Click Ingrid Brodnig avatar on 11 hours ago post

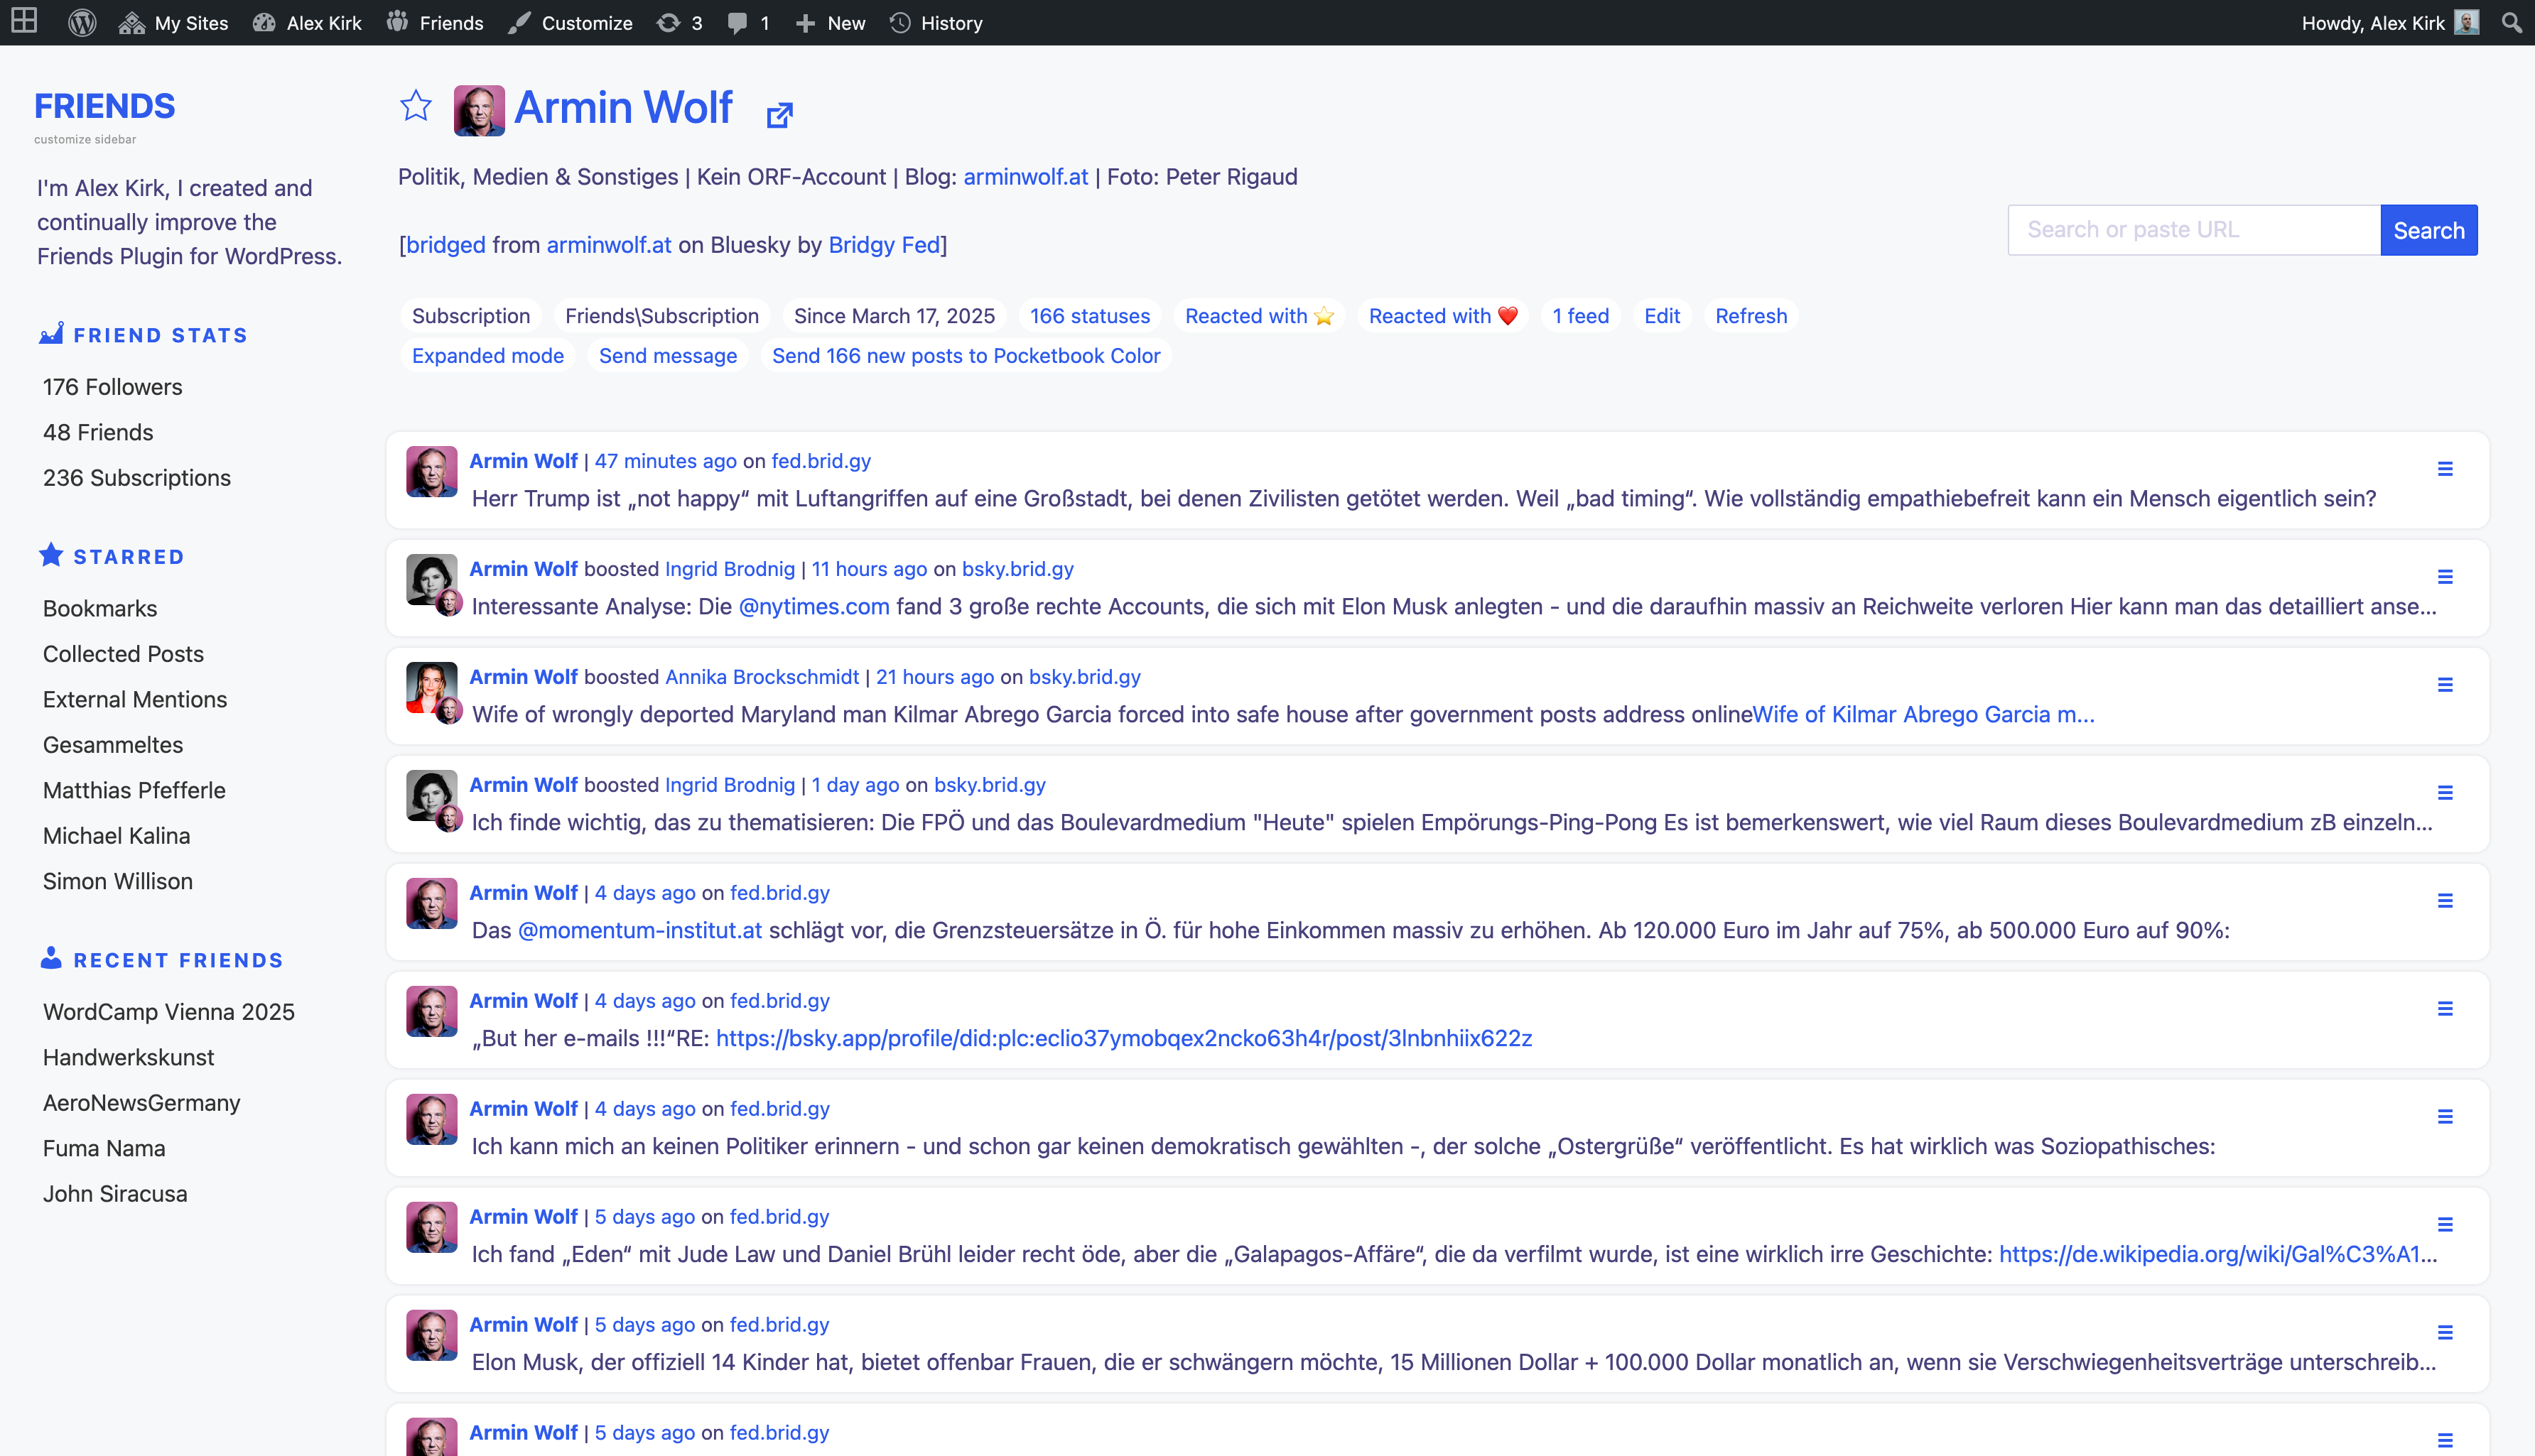point(431,579)
